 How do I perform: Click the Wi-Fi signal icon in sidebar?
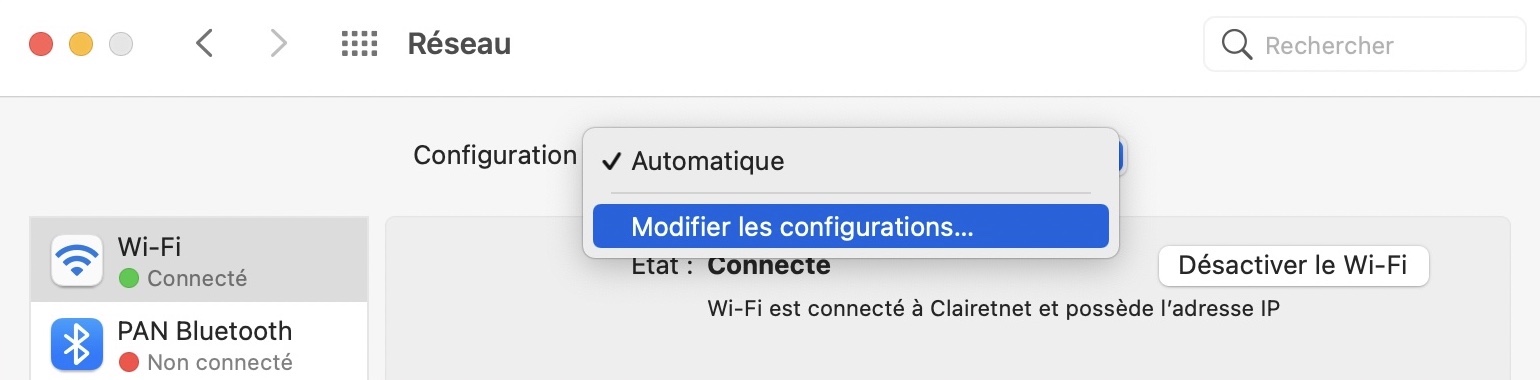[x=76, y=260]
